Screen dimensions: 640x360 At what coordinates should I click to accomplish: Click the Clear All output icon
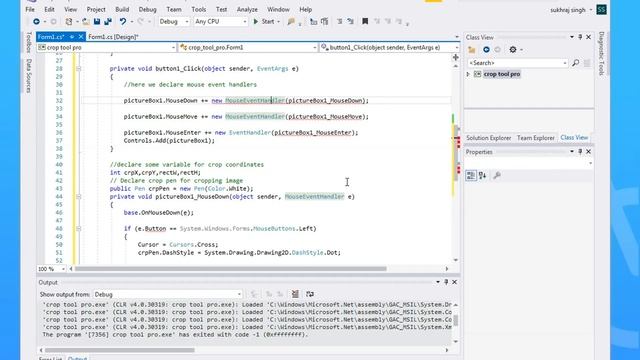(x=295, y=294)
